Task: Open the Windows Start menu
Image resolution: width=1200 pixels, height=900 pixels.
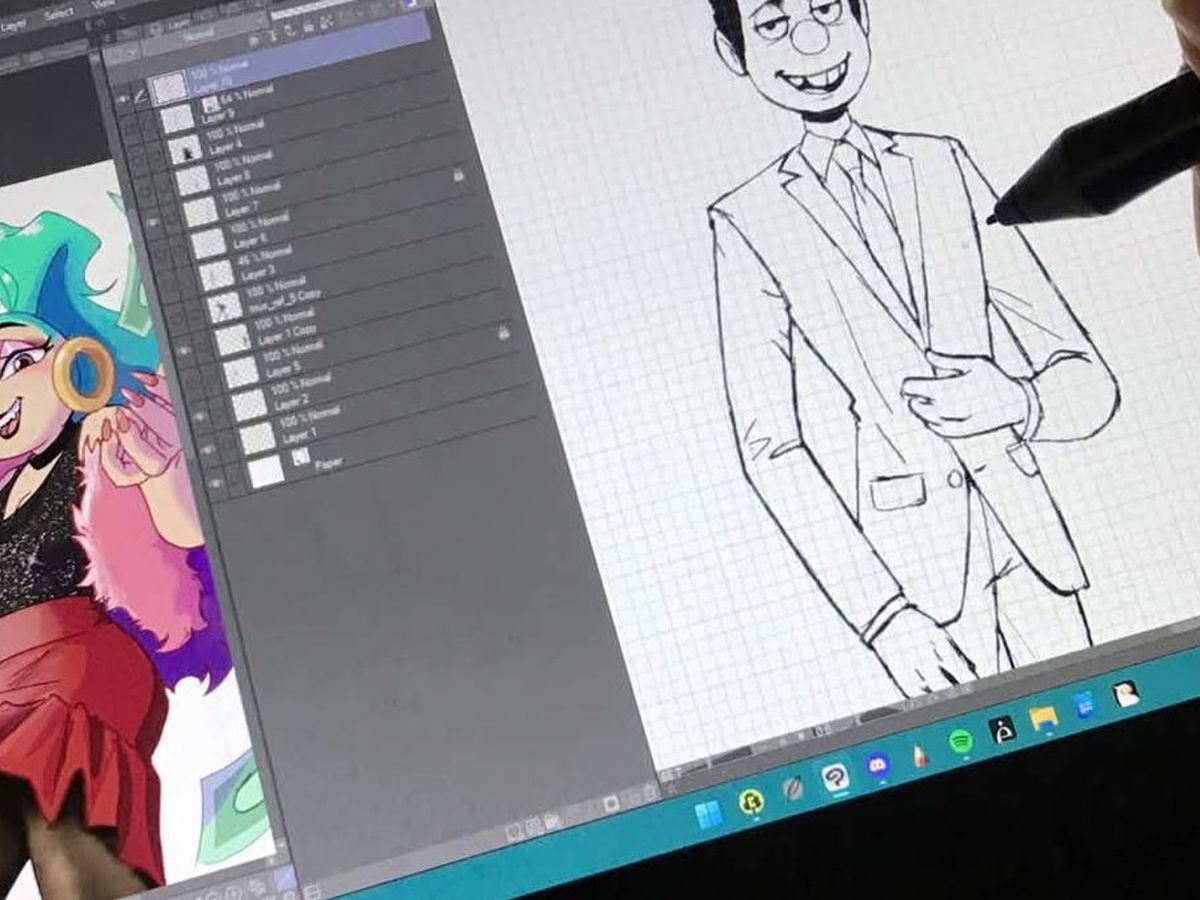Action: click(x=708, y=813)
